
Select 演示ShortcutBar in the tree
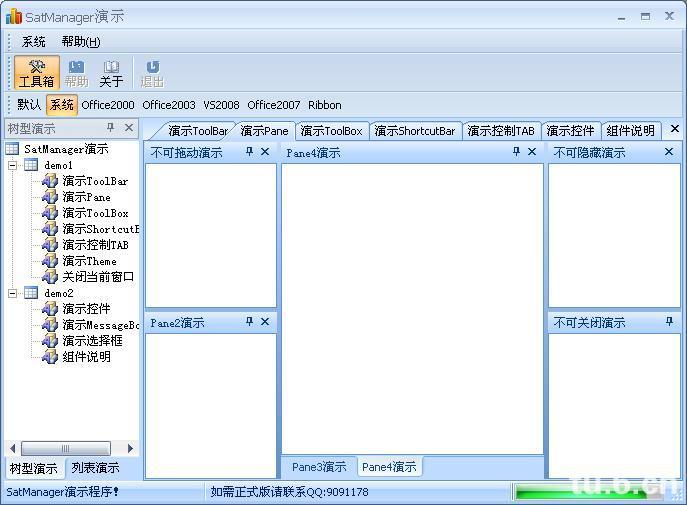[100, 229]
